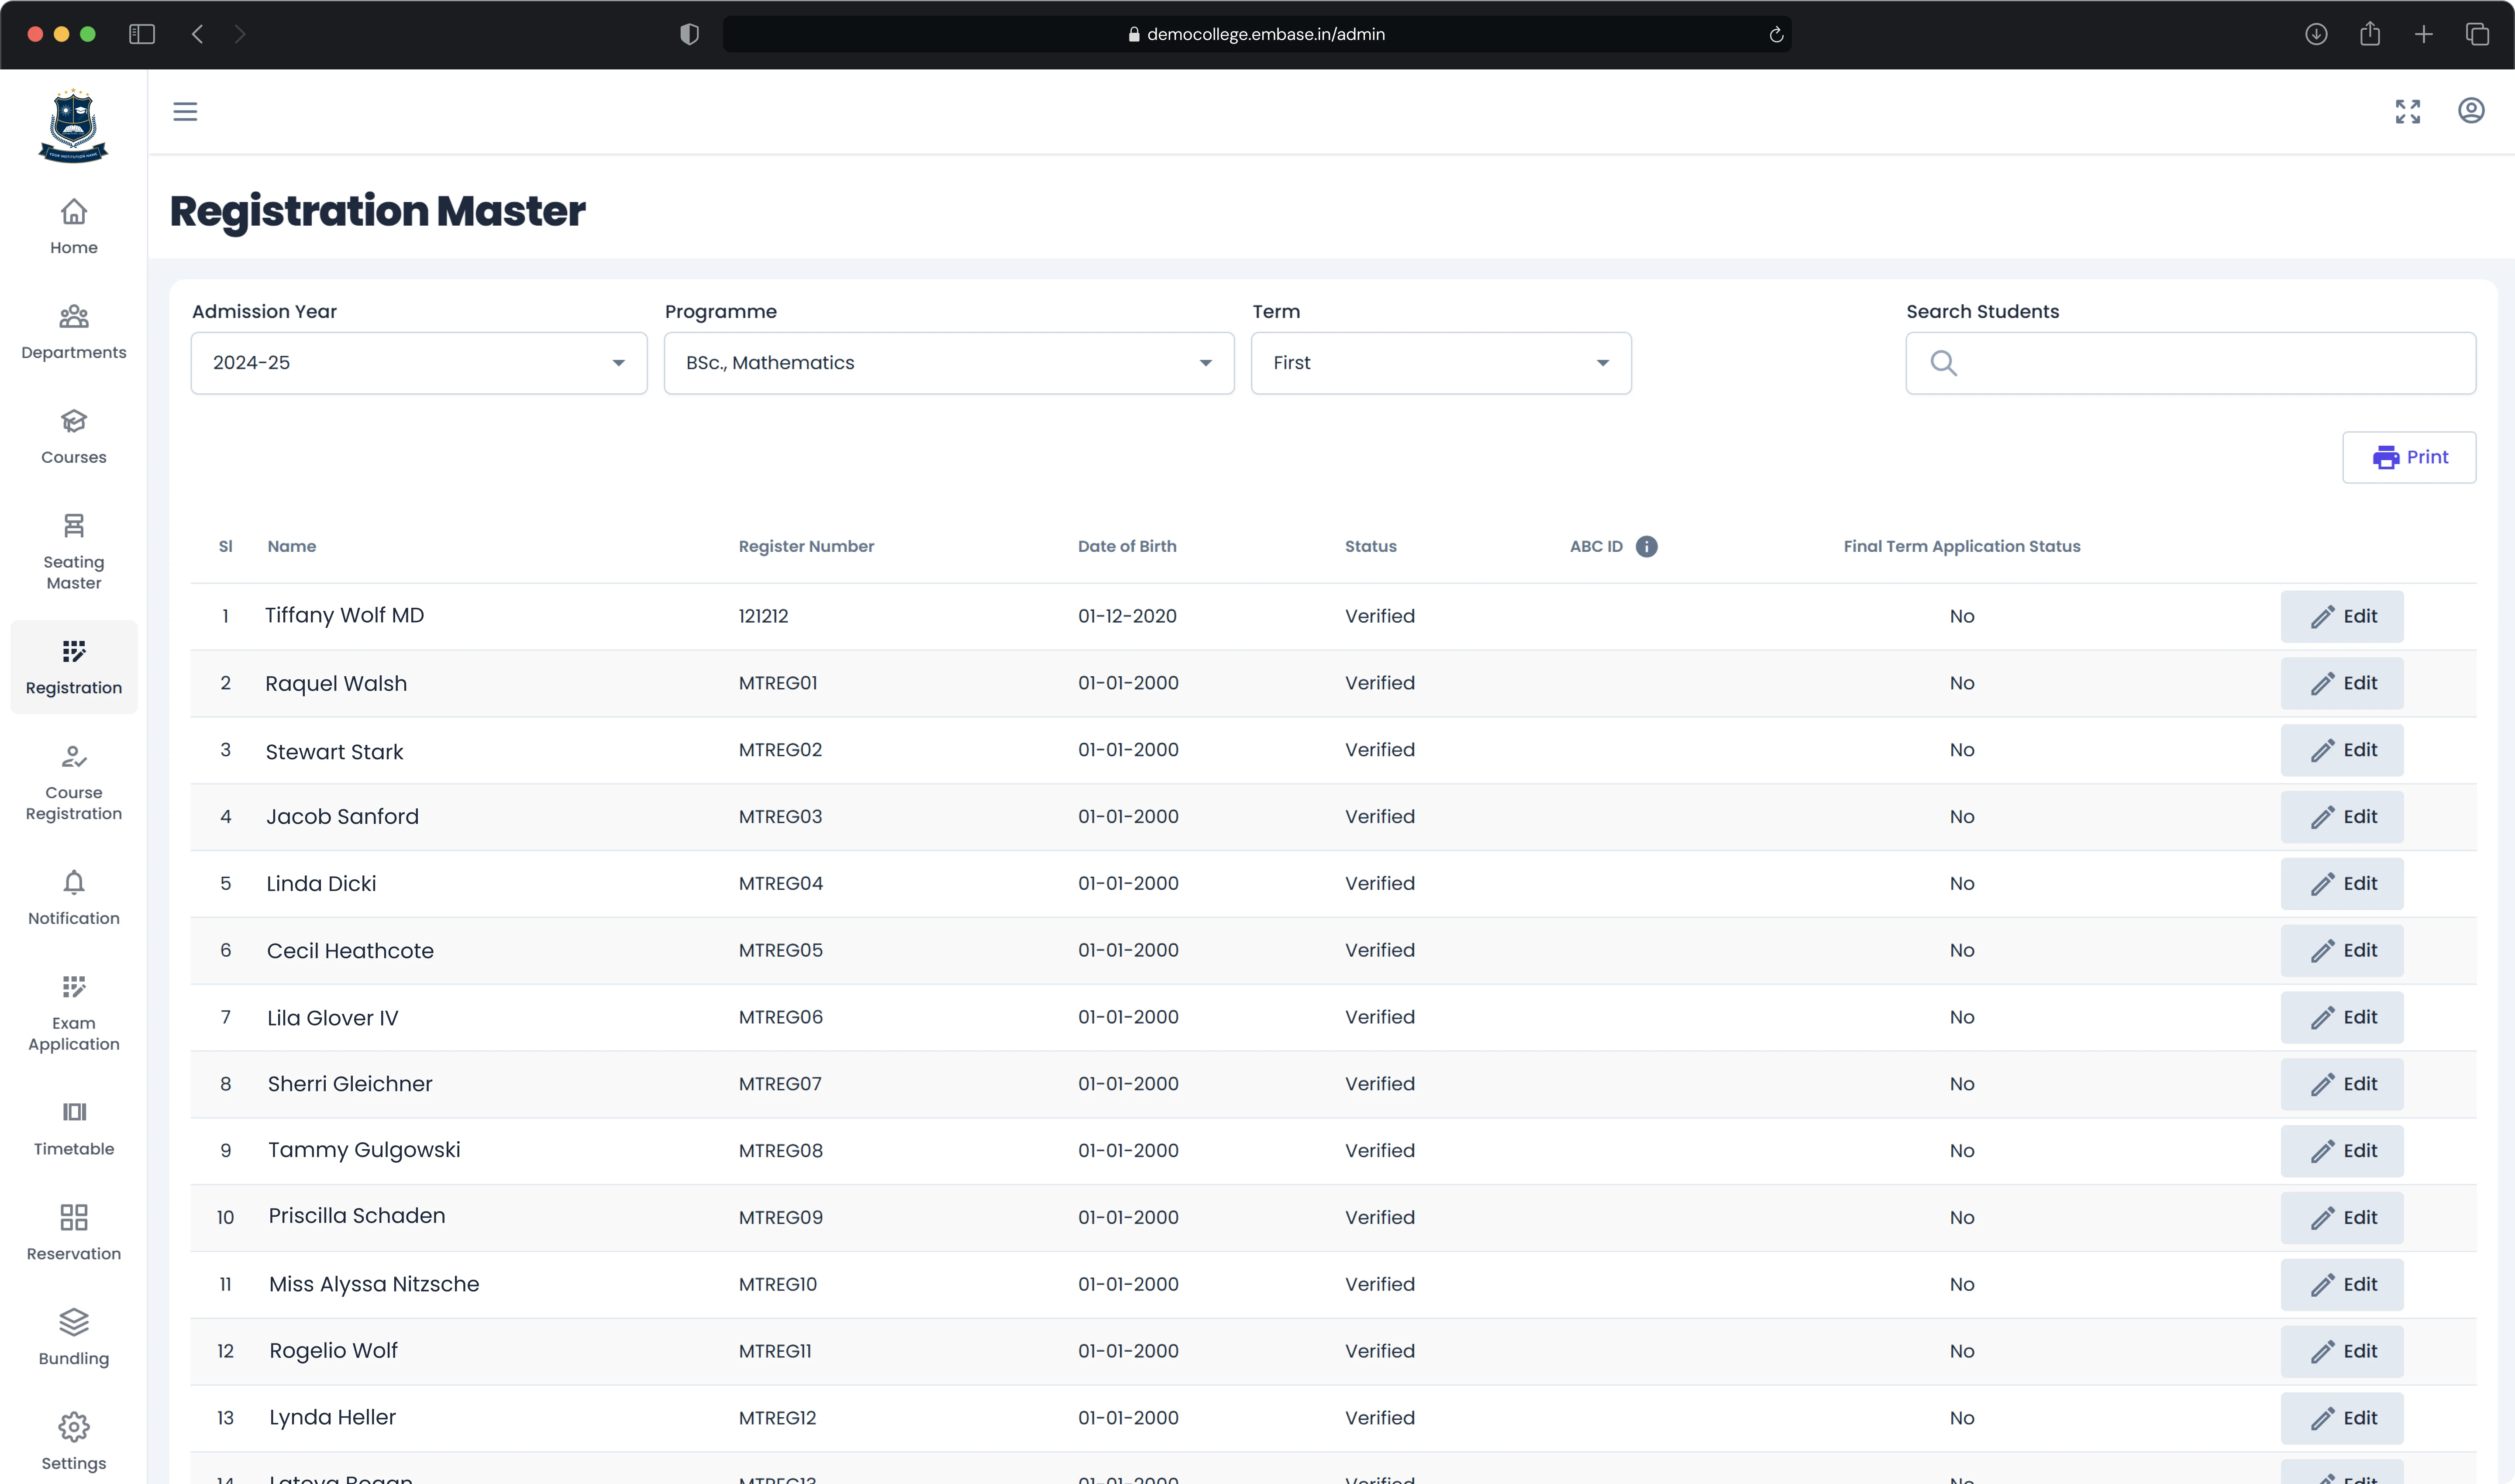This screenshot has width=2515, height=1484.
Task: Edit Raquel Walsh's record
Action: point(2342,683)
